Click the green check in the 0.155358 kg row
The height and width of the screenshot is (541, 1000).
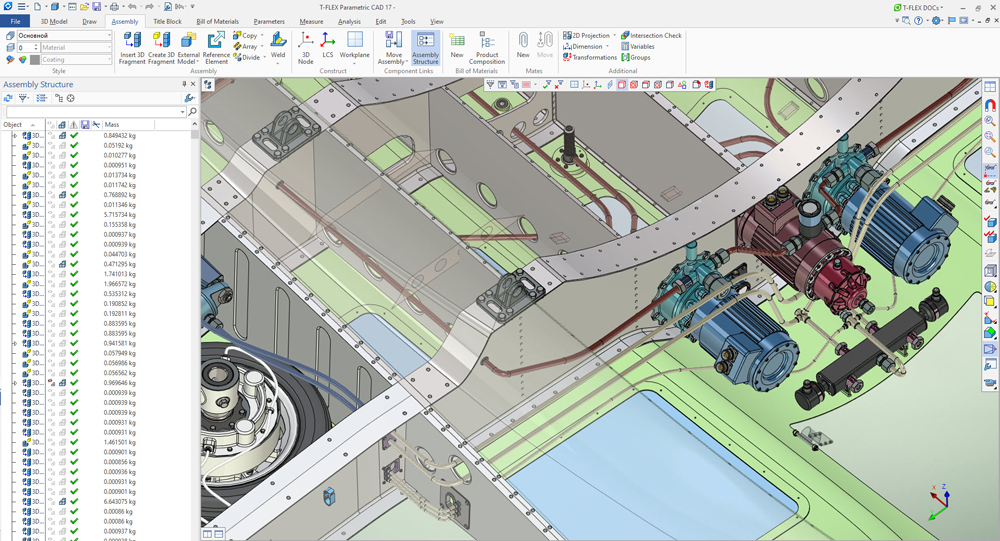click(x=74, y=225)
